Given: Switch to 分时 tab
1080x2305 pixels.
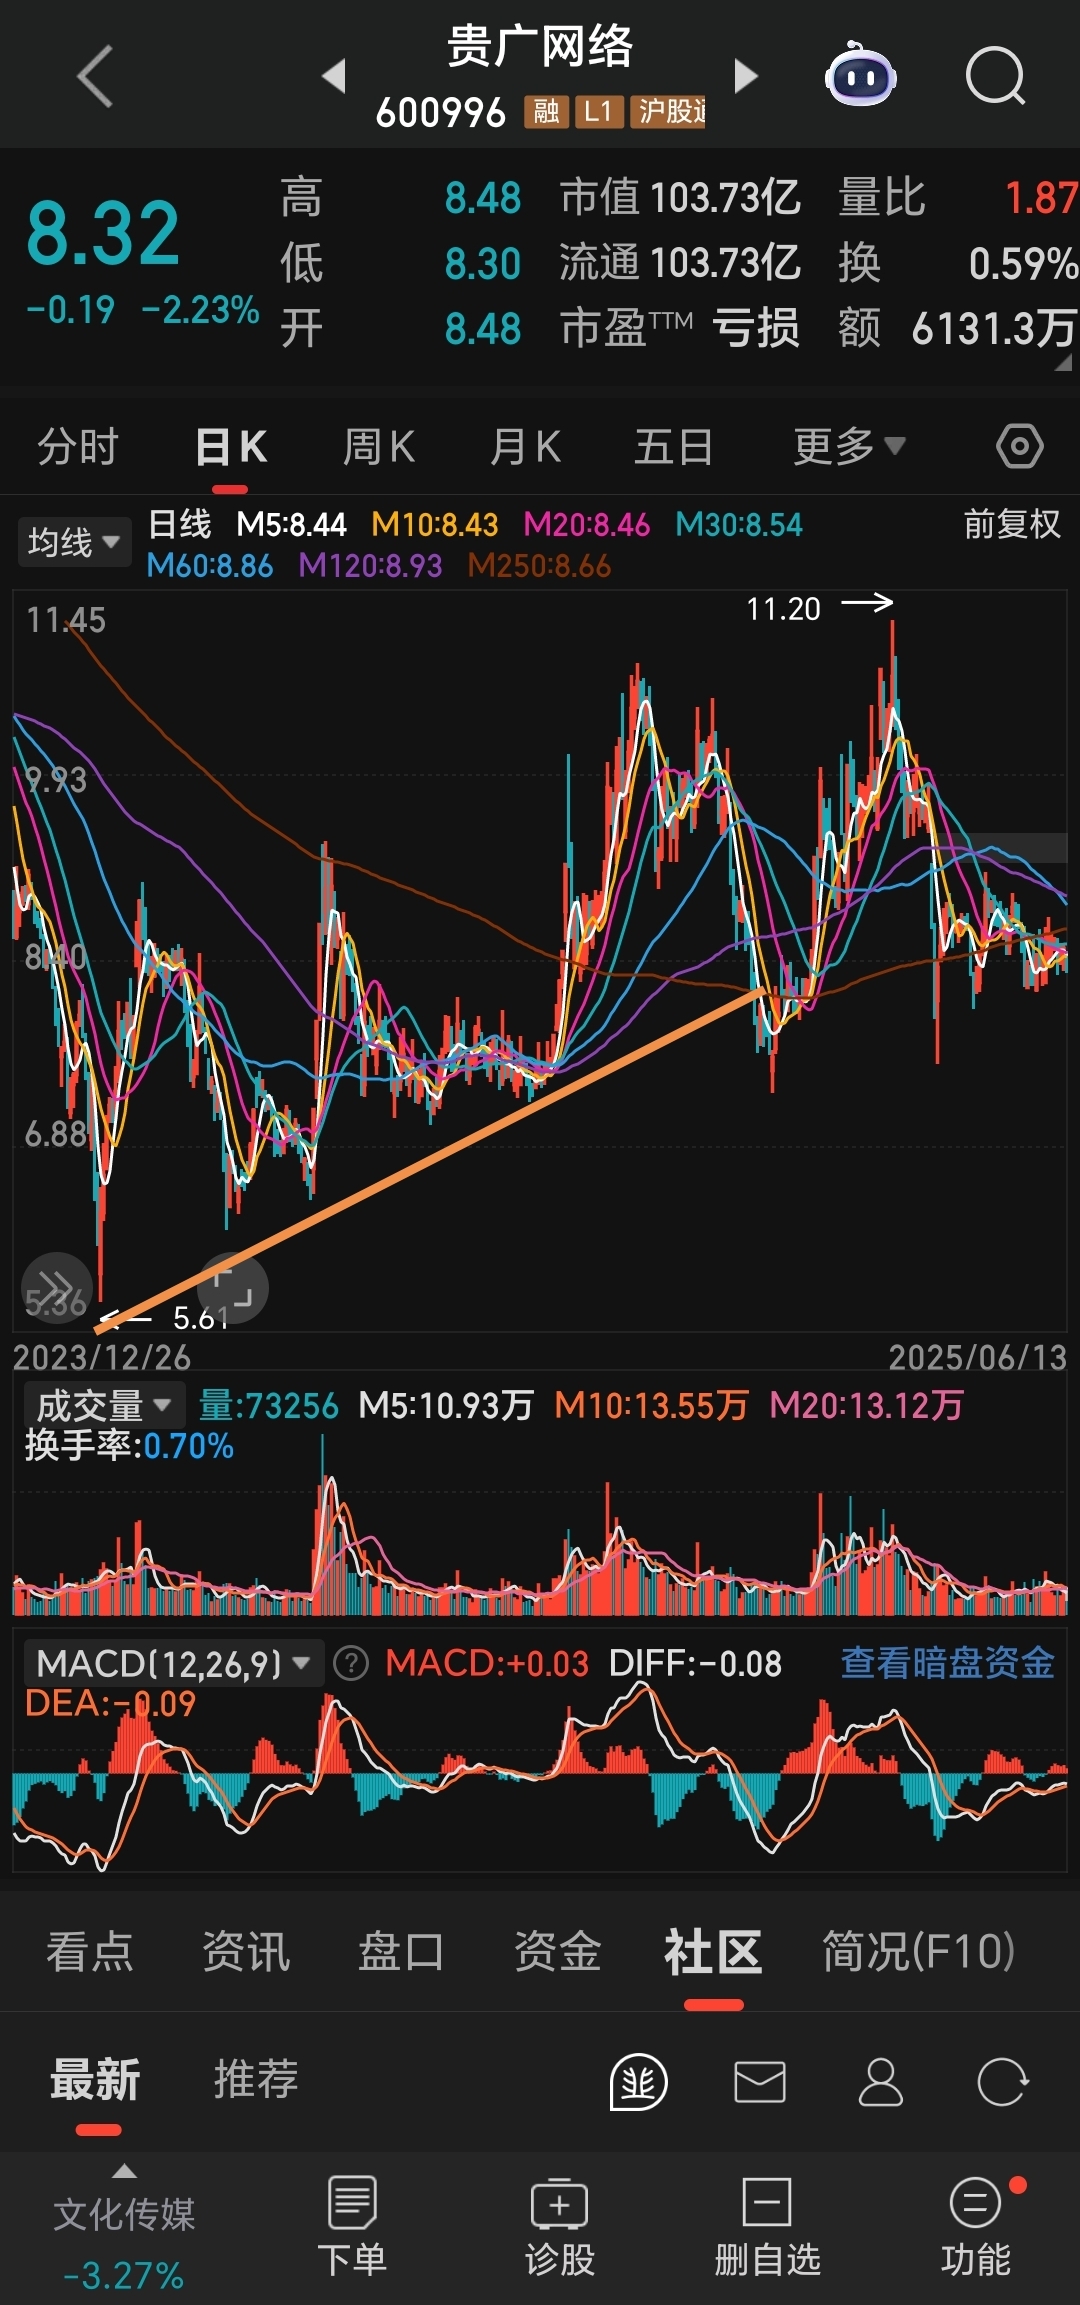Looking at the screenshot, I should (x=78, y=446).
